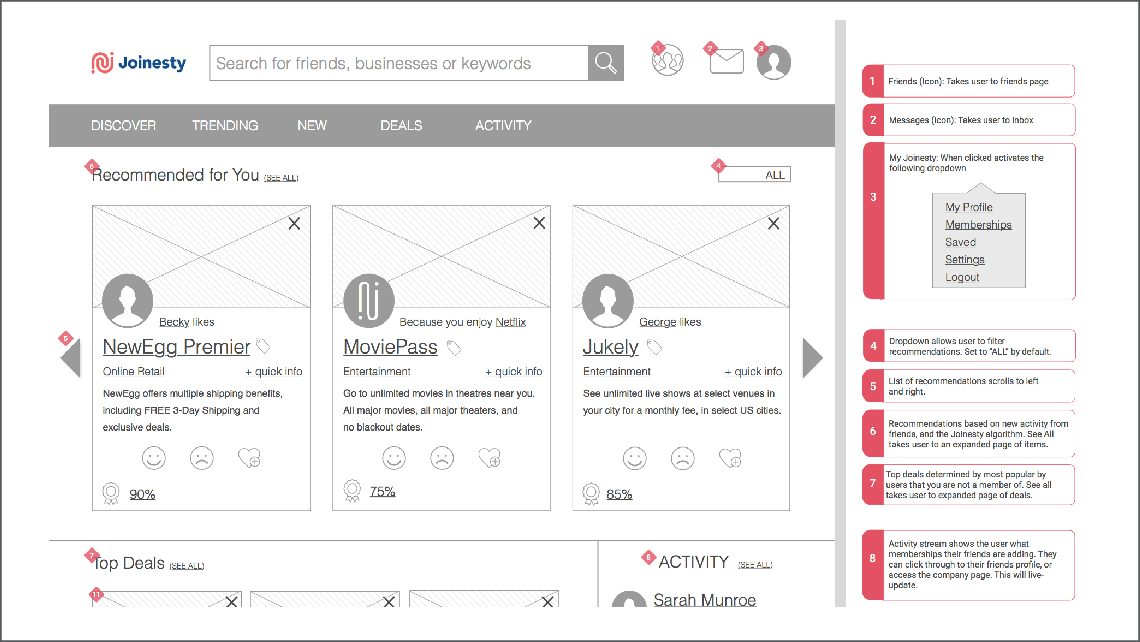The width and height of the screenshot is (1140, 642).
Task: View the DEALS tab
Action: [x=401, y=125]
